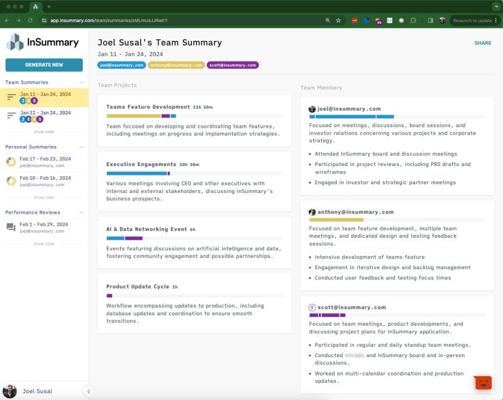Viewport: 503px width, 400px height.
Task: Go back with the browser back arrow
Action: click(6, 20)
